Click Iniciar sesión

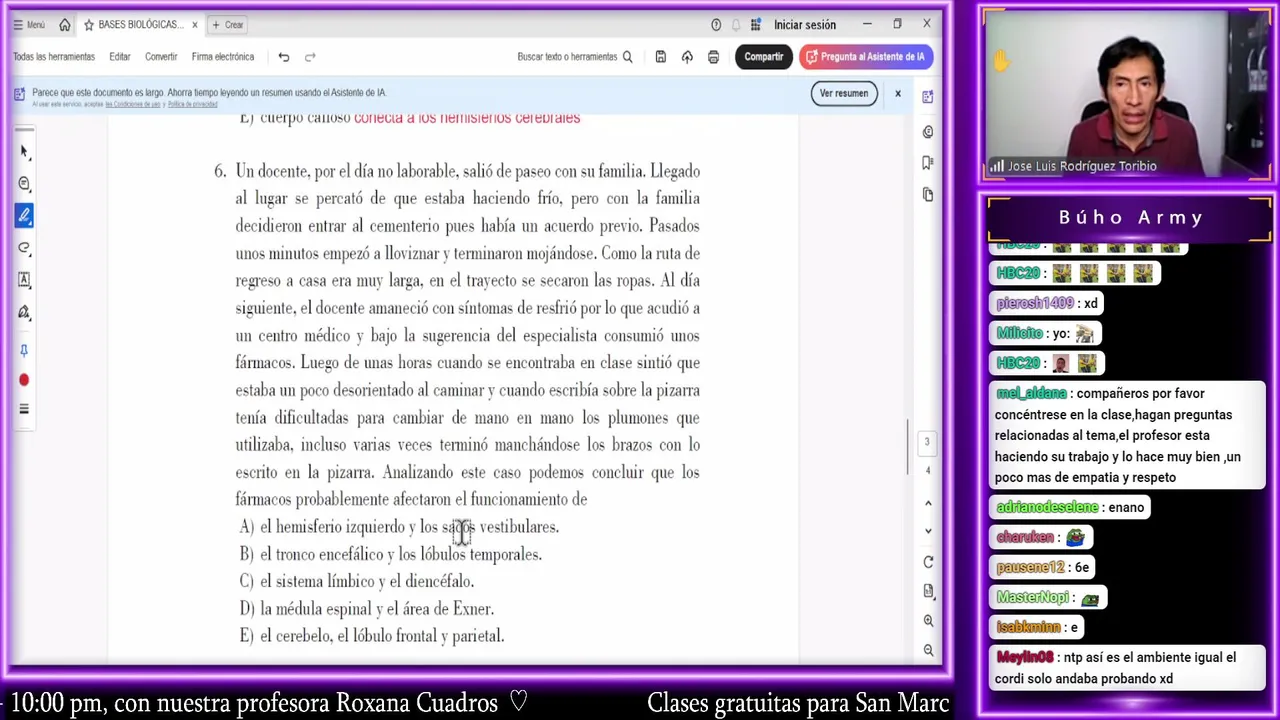point(804,25)
